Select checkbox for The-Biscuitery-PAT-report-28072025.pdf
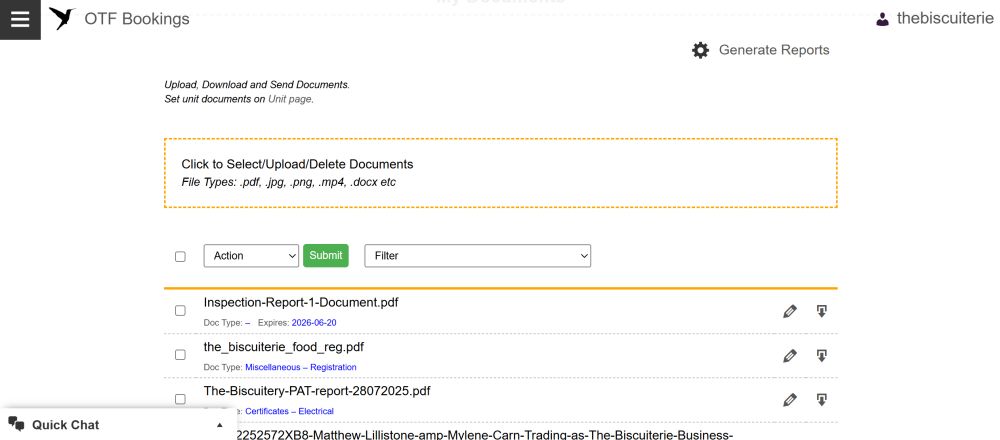Image resolution: width=1000 pixels, height=440 pixels. 180,399
